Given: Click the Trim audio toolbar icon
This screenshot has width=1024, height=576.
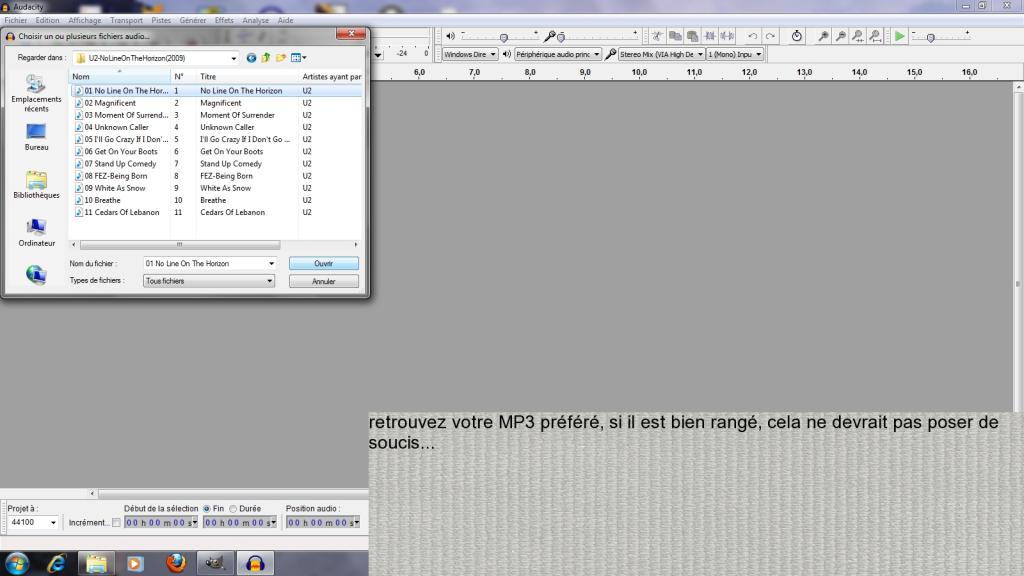Looking at the screenshot, I should point(710,37).
